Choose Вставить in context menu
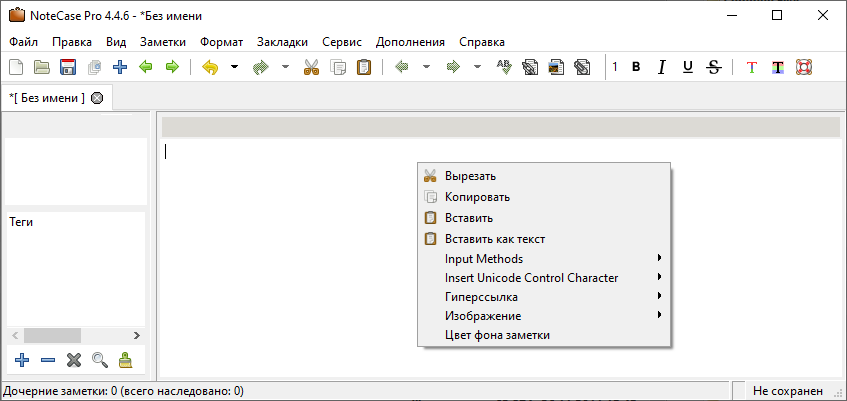The width and height of the screenshot is (847, 401). 544,218
